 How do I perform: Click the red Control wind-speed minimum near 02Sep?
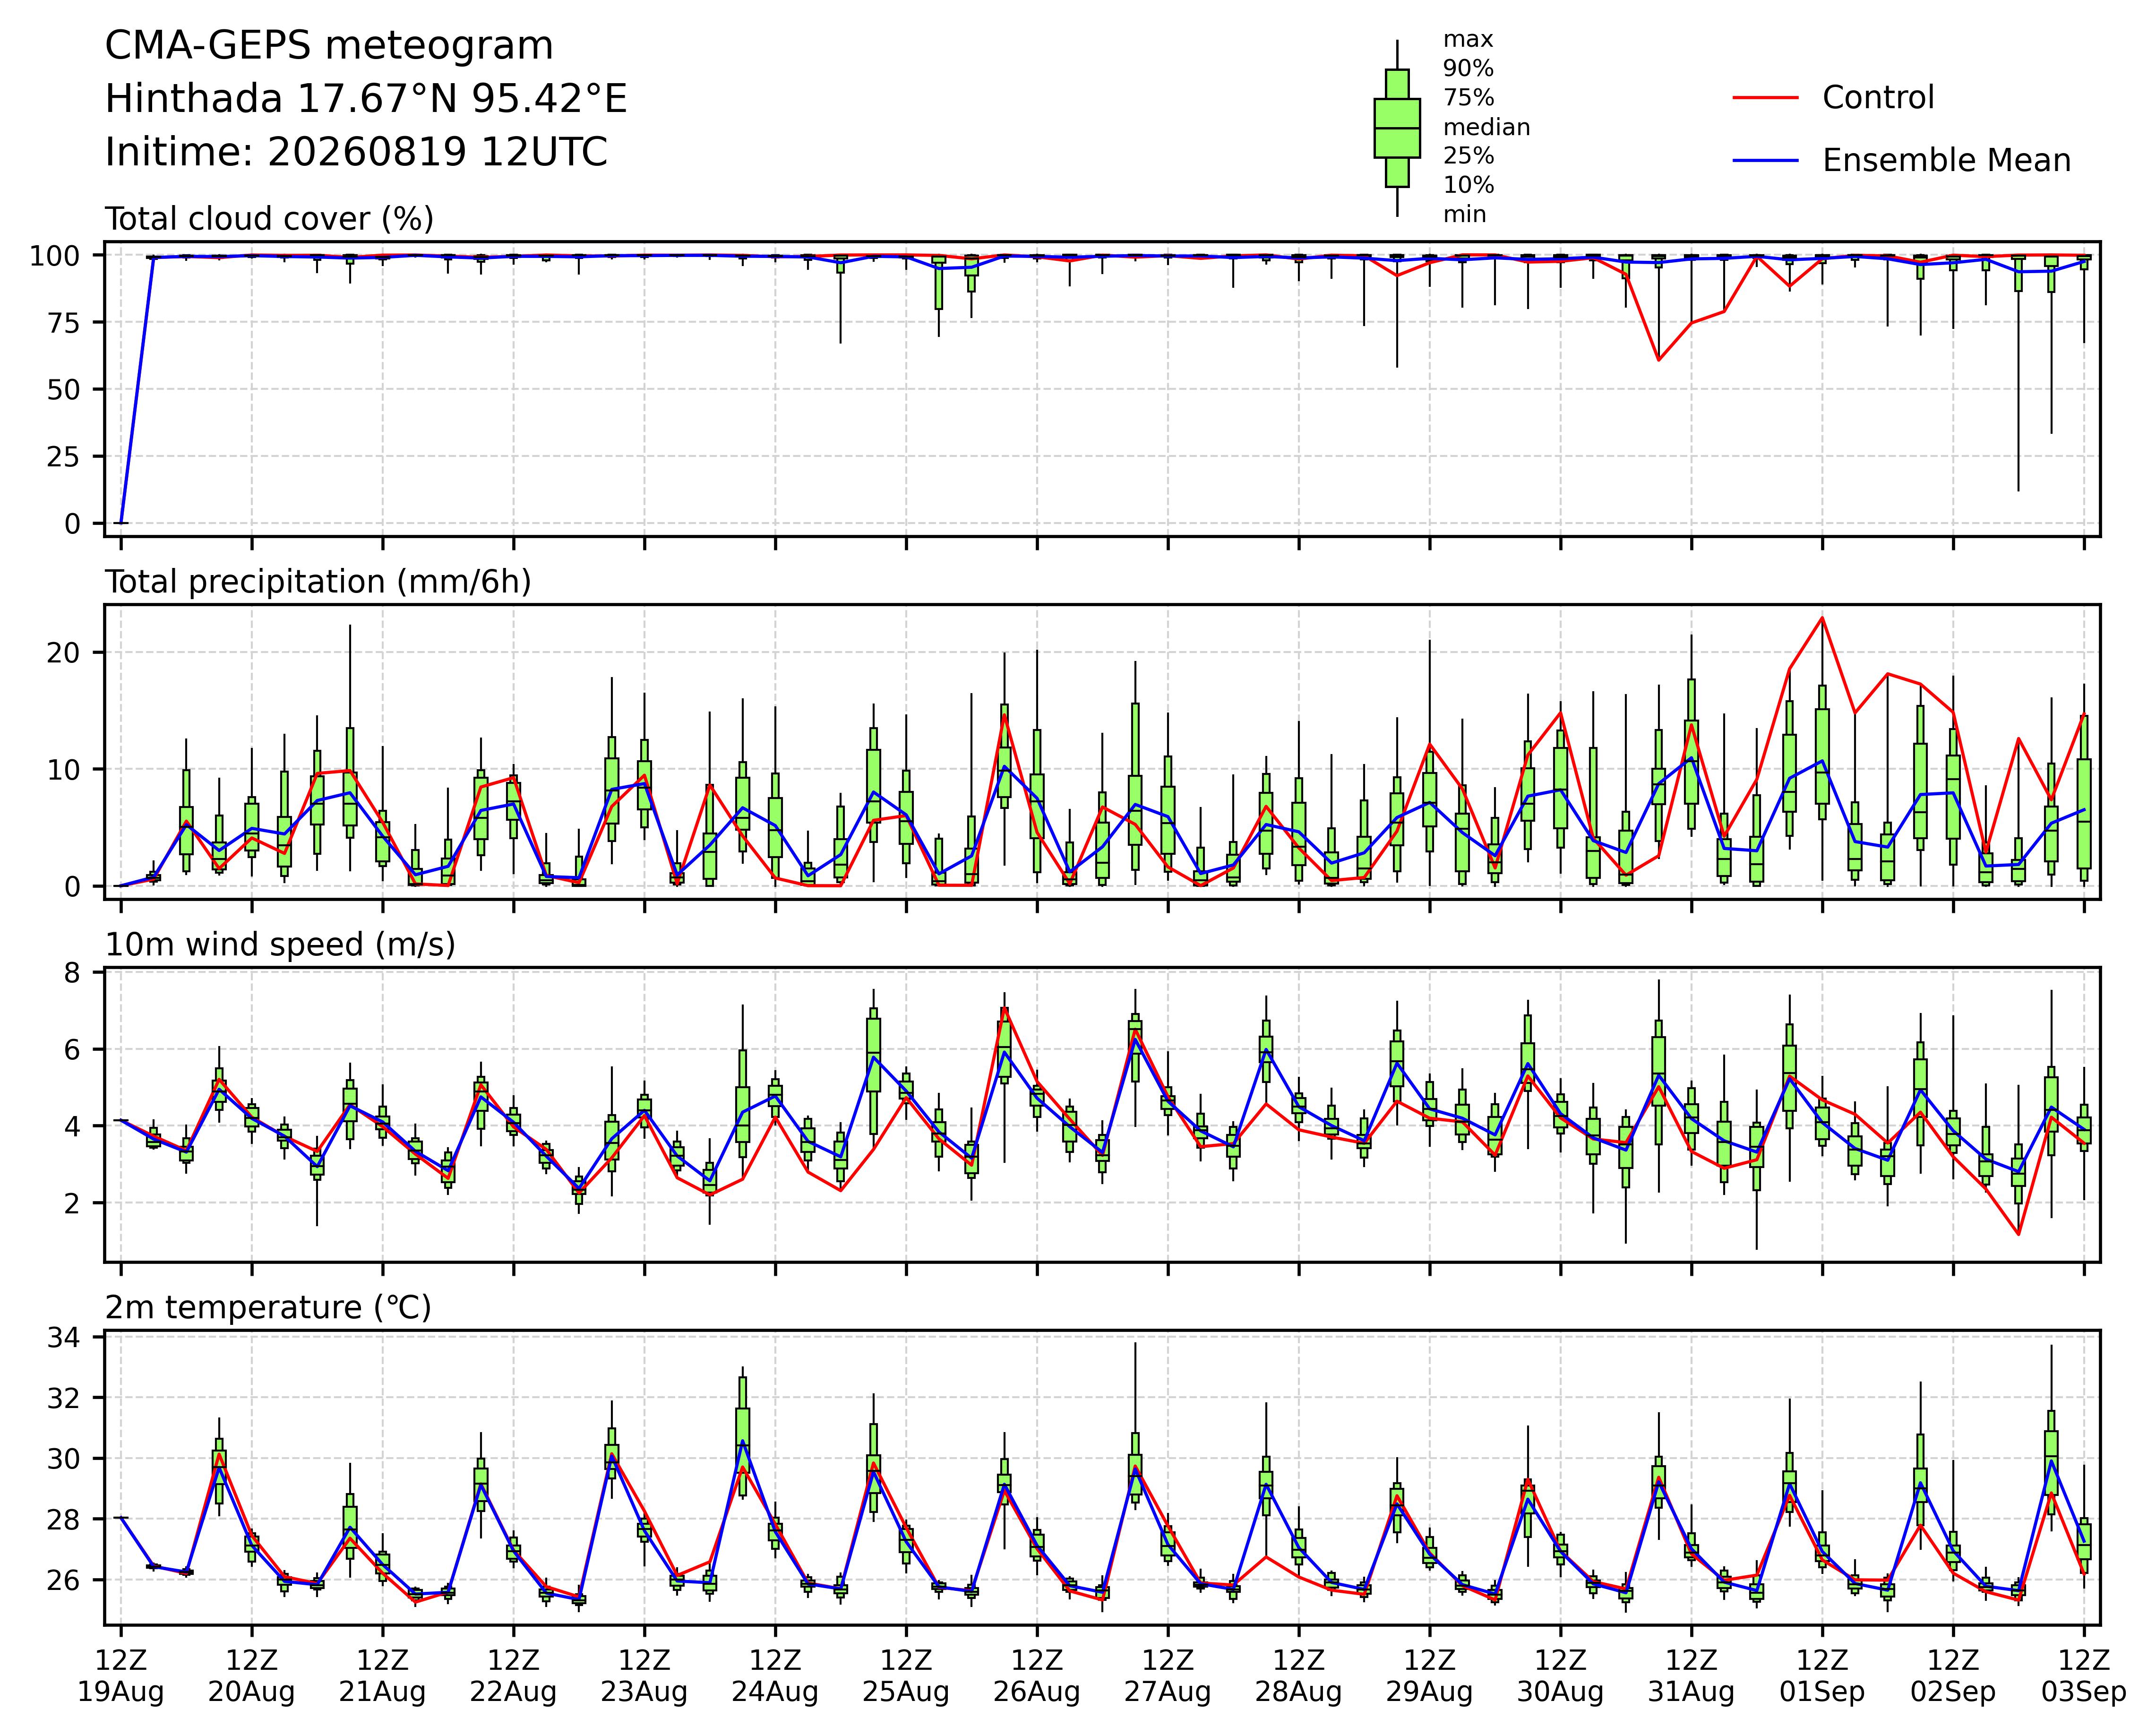click(2018, 1234)
